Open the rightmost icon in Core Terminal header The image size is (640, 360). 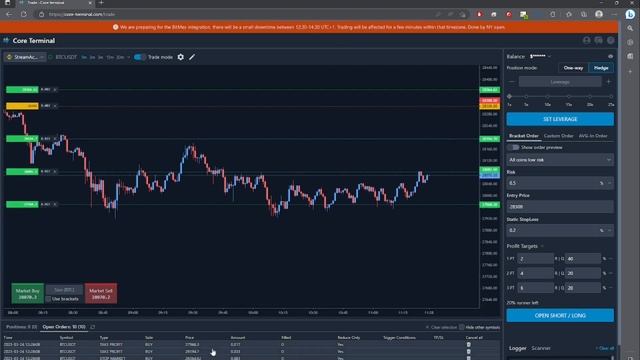[x=611, y=40]
